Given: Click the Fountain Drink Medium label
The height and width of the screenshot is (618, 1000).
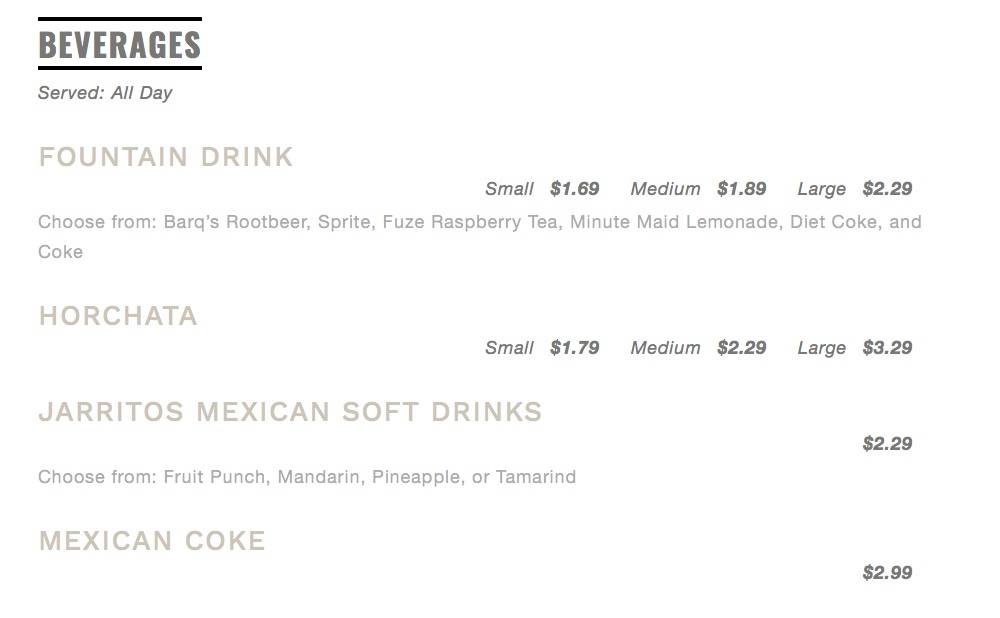Looking at the screenshot, I should pos(665,189).
